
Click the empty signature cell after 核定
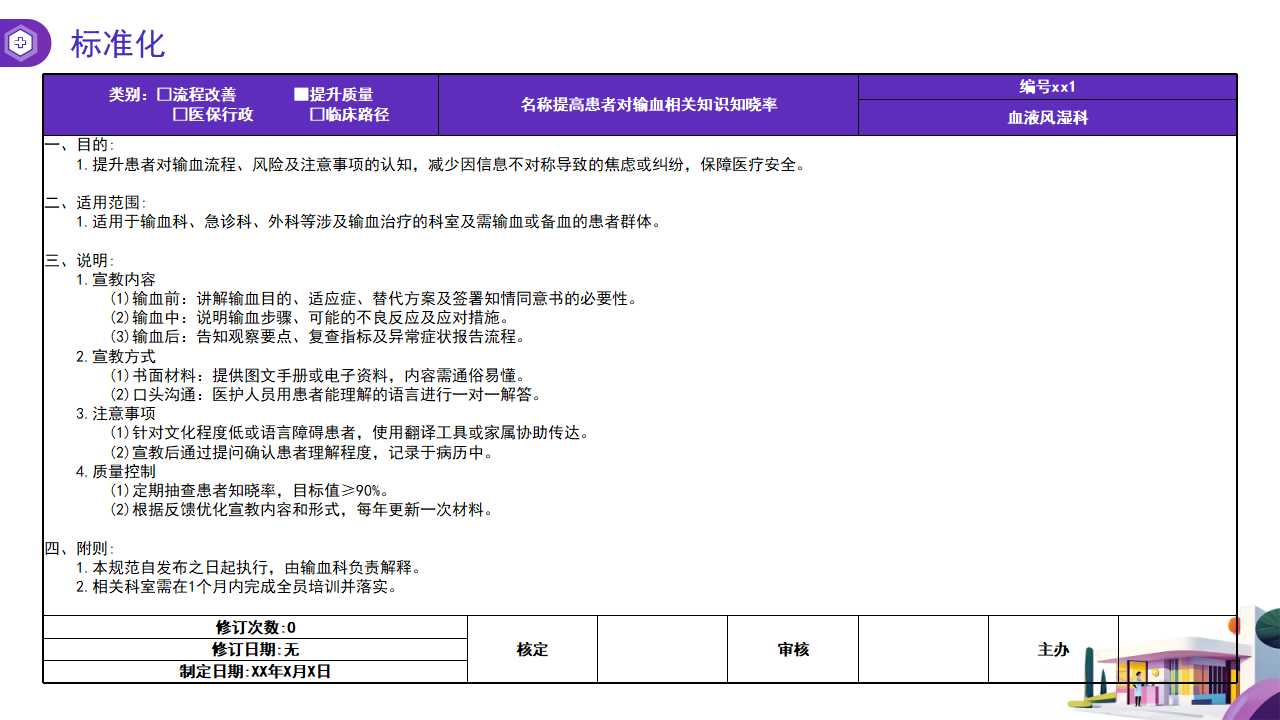coord(662,650)
